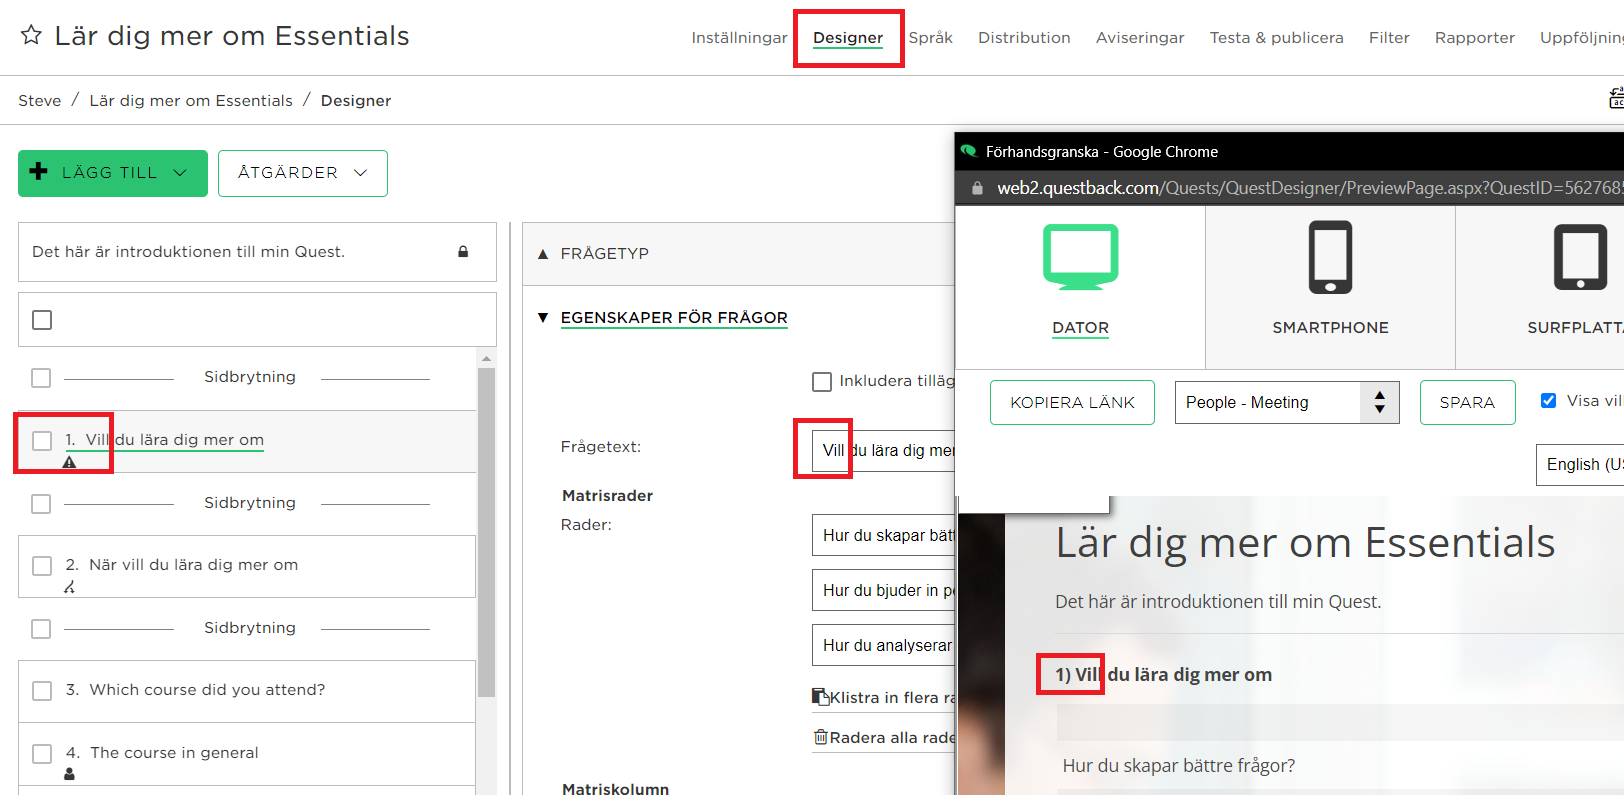
Task: Click the icon at the right end of the breadcrumb bar
Action: (1616, 98)
